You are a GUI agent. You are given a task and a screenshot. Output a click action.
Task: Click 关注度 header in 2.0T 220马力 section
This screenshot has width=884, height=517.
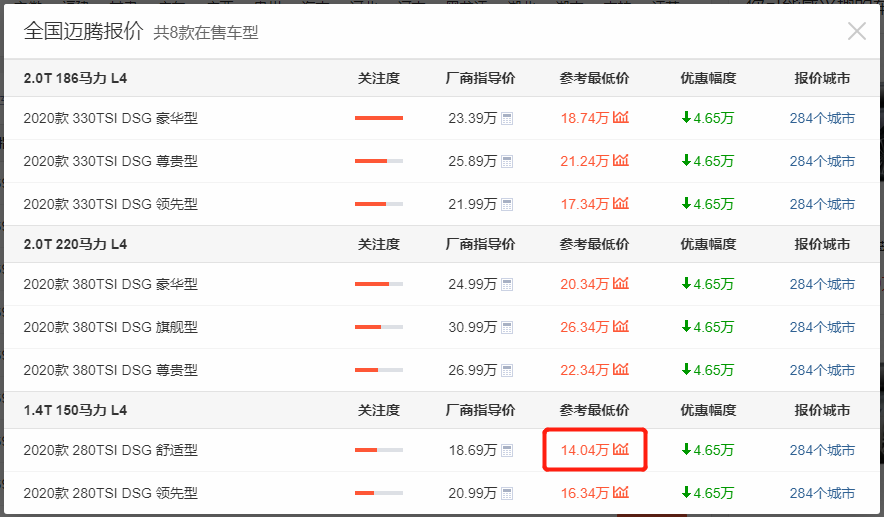[379, 244]
